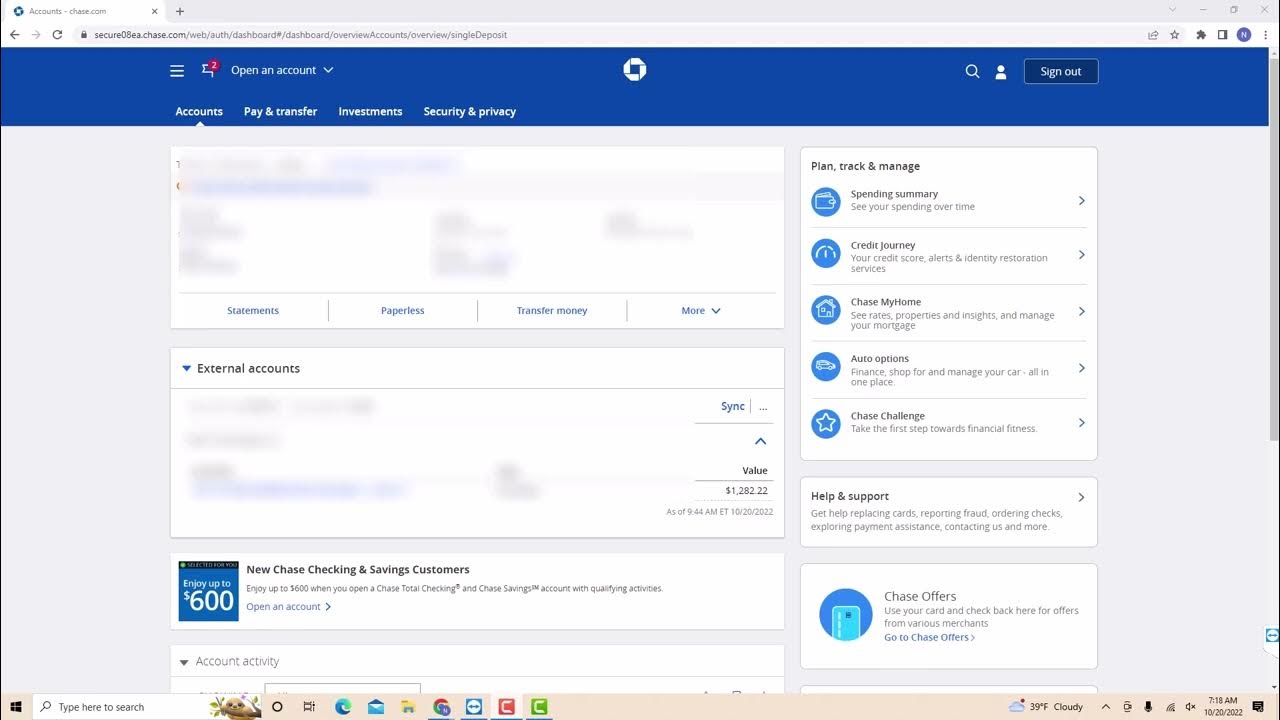Follow Go to Chase Offers link

[x=930, y=638]
